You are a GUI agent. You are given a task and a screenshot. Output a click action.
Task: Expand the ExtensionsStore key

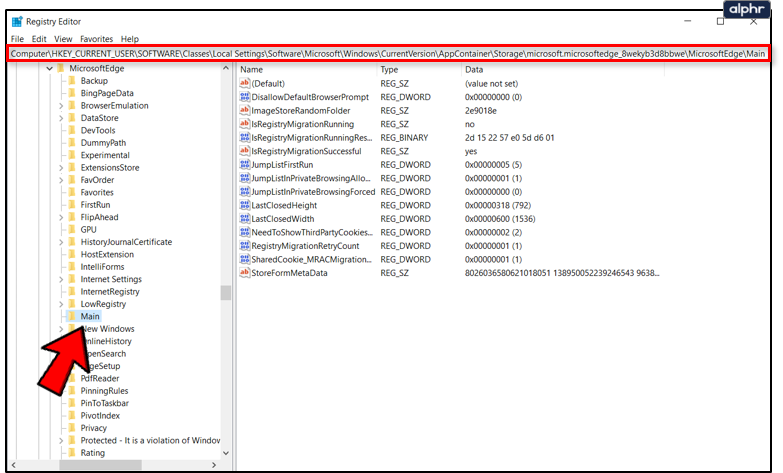(x=61, y=167)
